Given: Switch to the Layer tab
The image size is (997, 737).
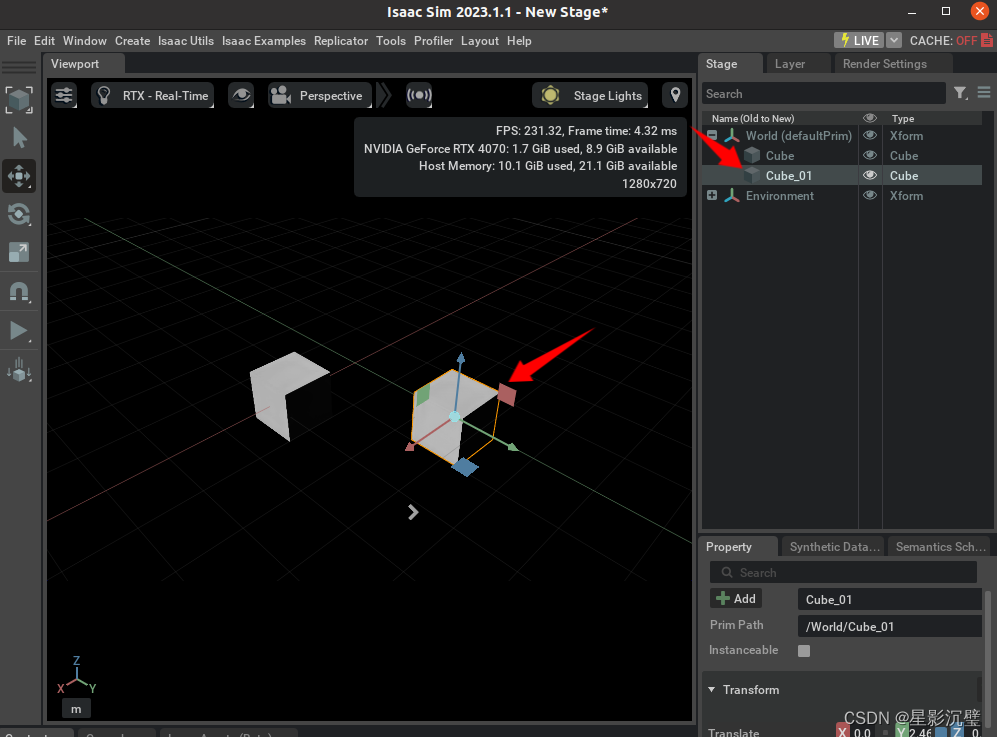Looking at the screenshot, I should 790,64.
